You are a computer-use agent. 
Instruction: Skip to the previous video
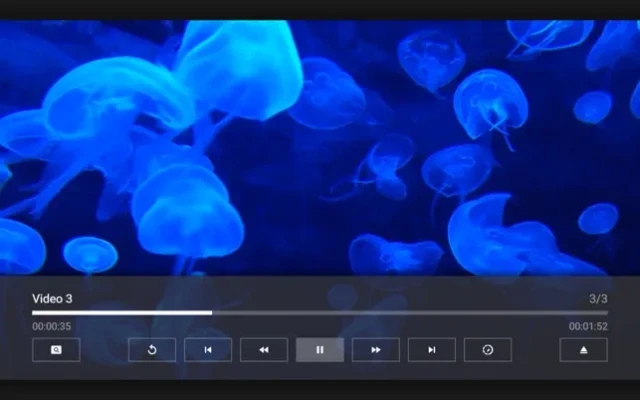coord(208,350)
